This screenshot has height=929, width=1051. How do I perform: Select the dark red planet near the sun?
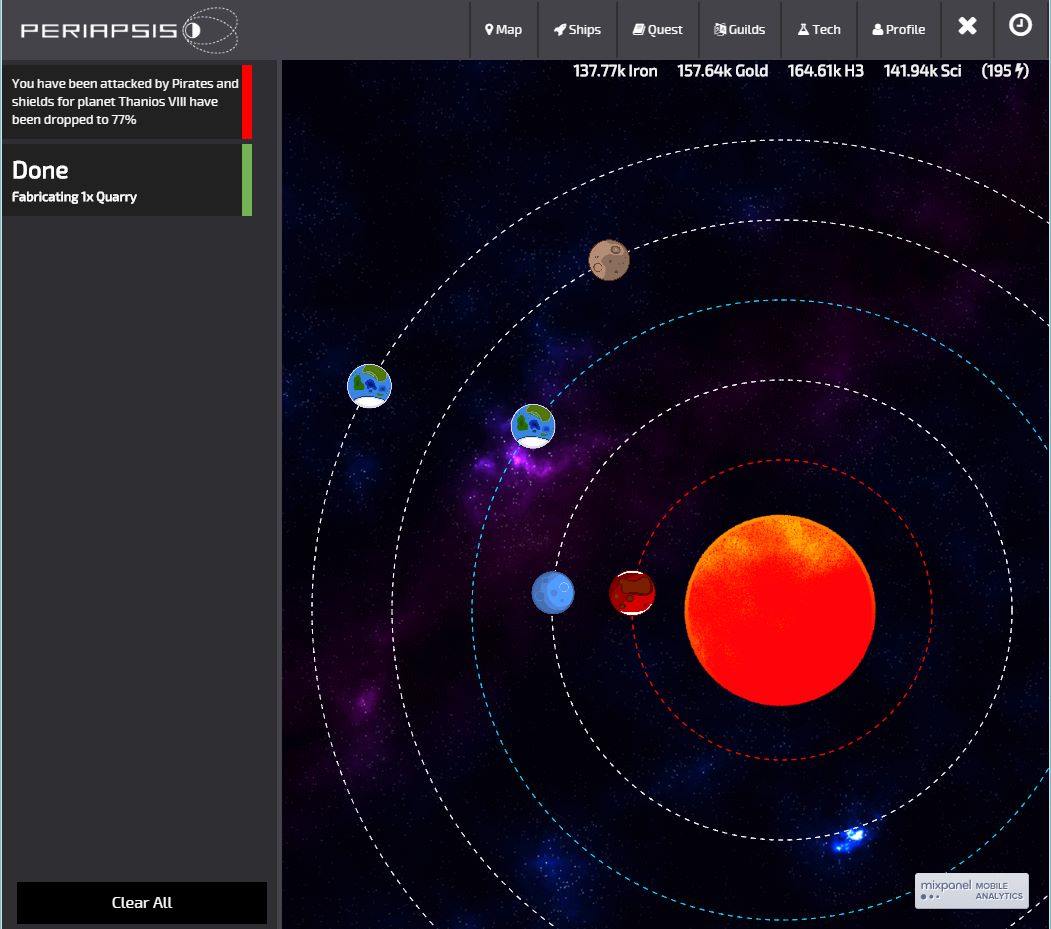pos(632,593)
